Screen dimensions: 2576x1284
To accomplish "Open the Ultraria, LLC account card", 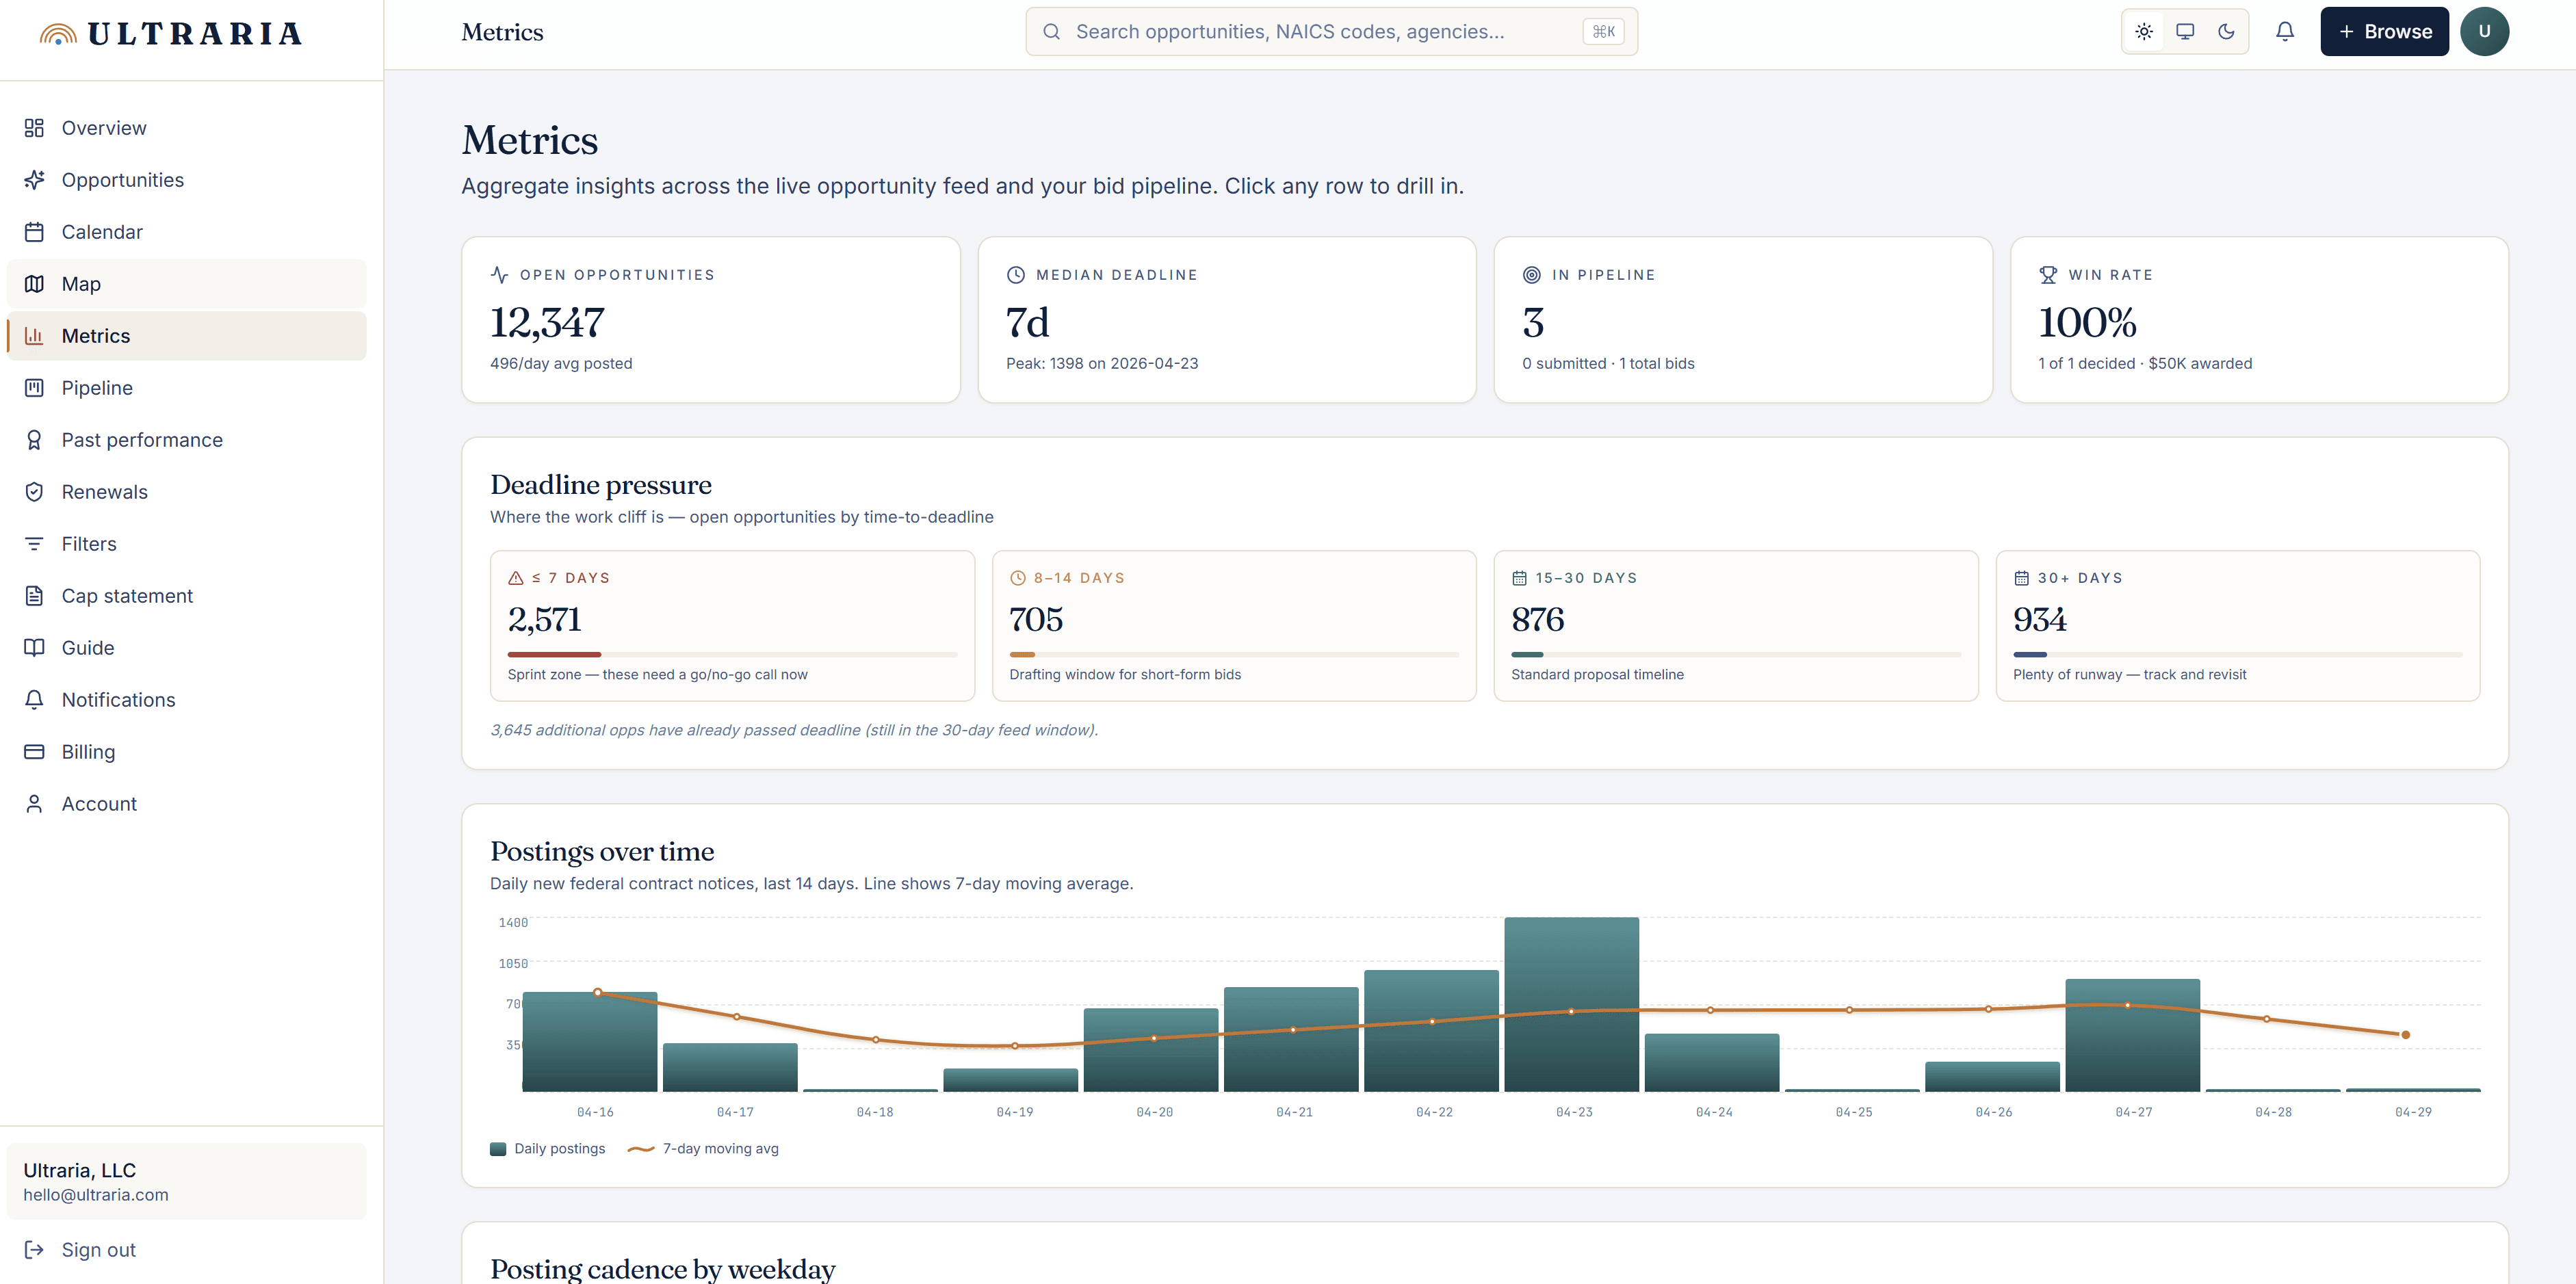I will point(187,1181).
